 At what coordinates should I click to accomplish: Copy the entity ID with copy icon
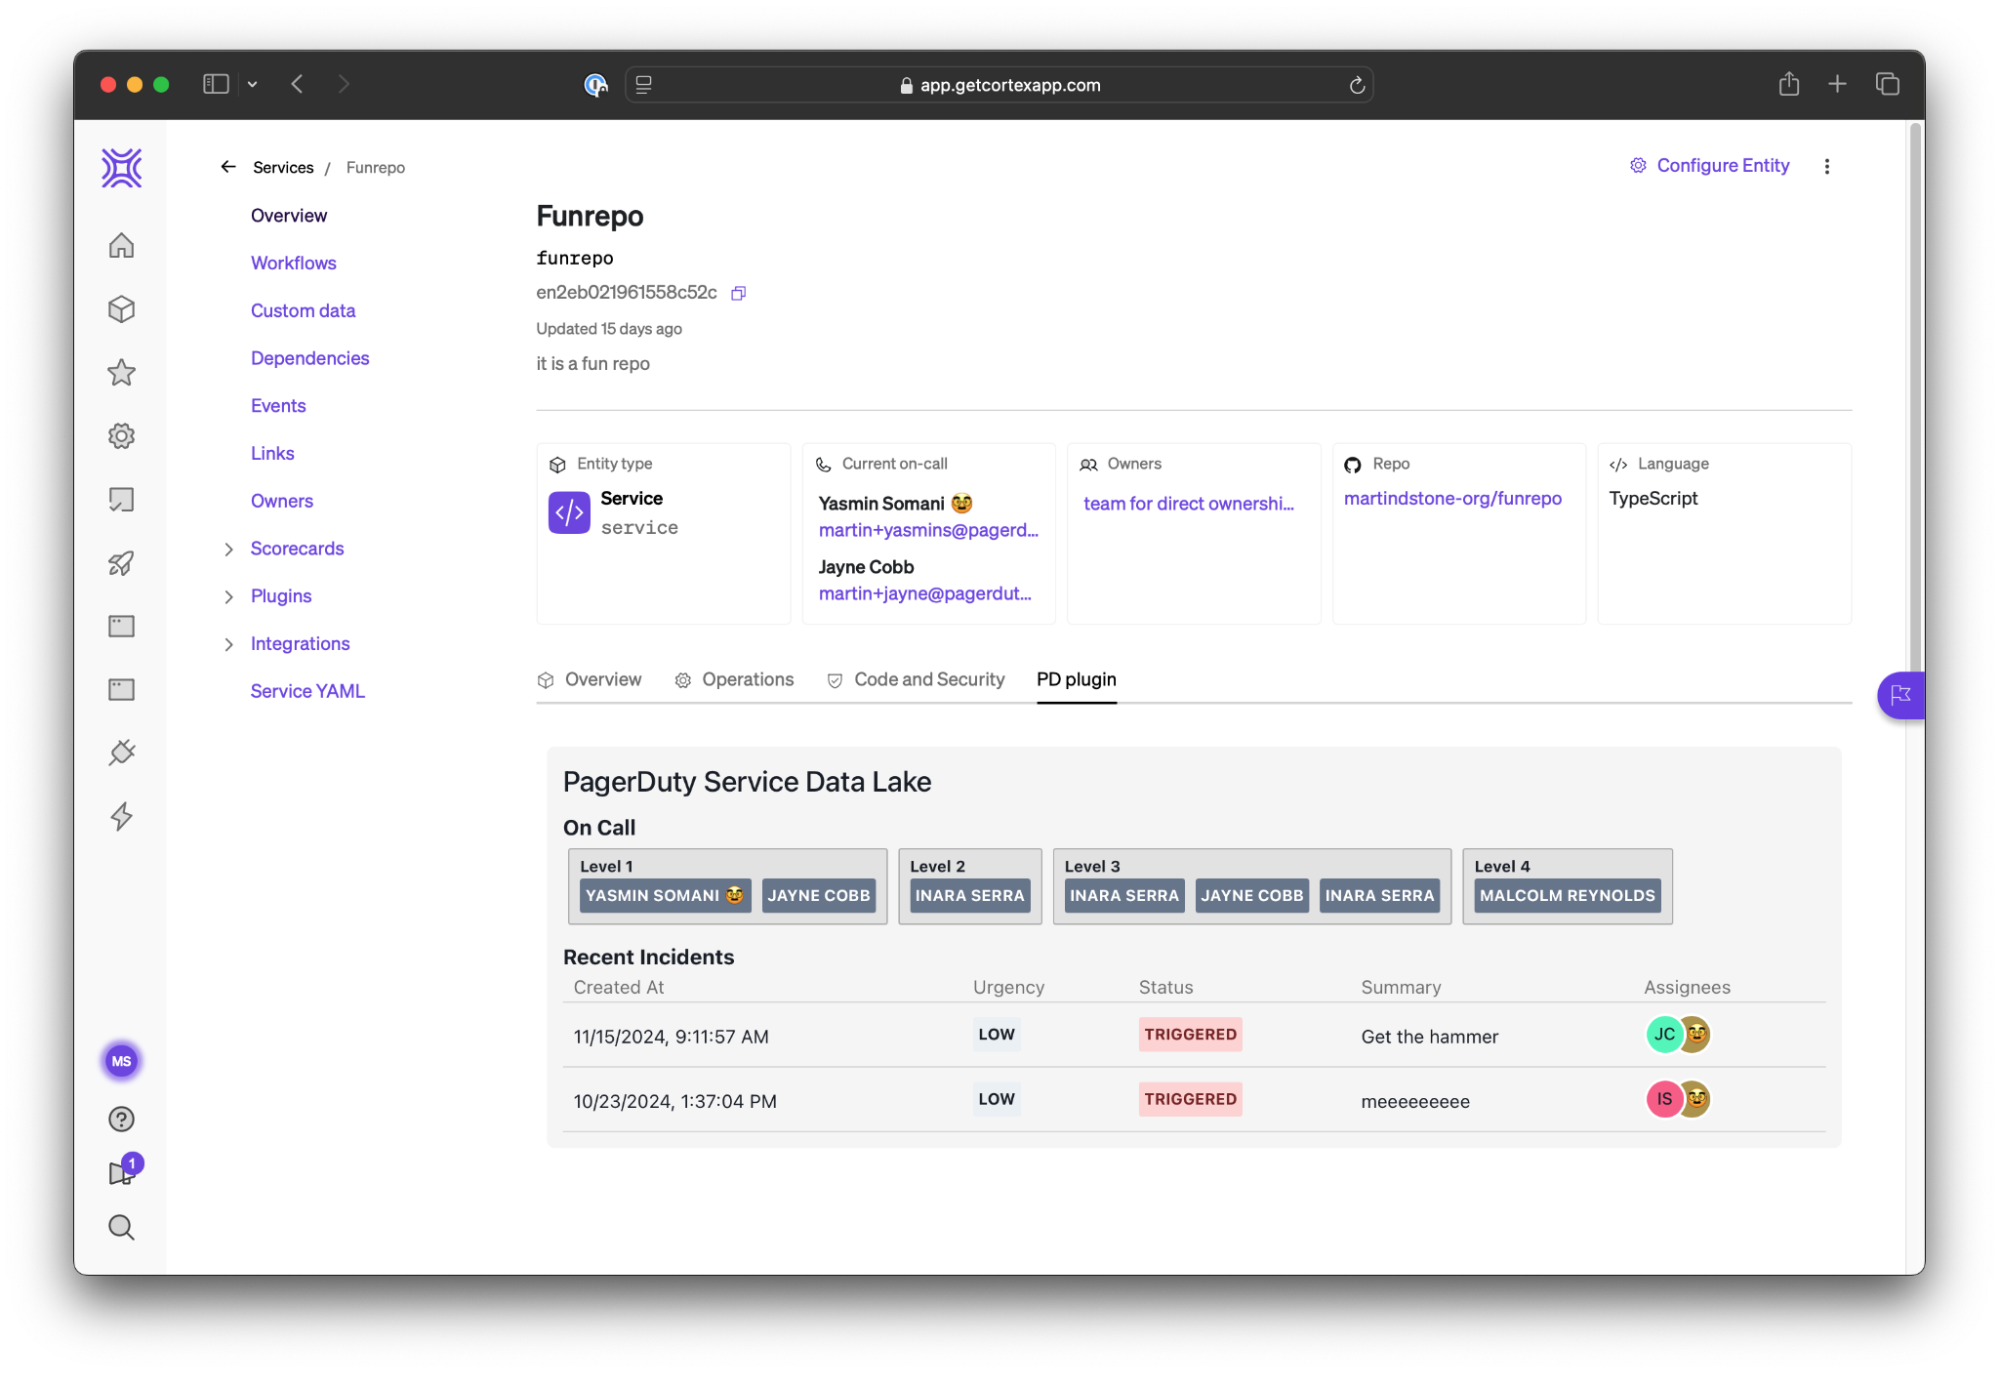[738, 293]
